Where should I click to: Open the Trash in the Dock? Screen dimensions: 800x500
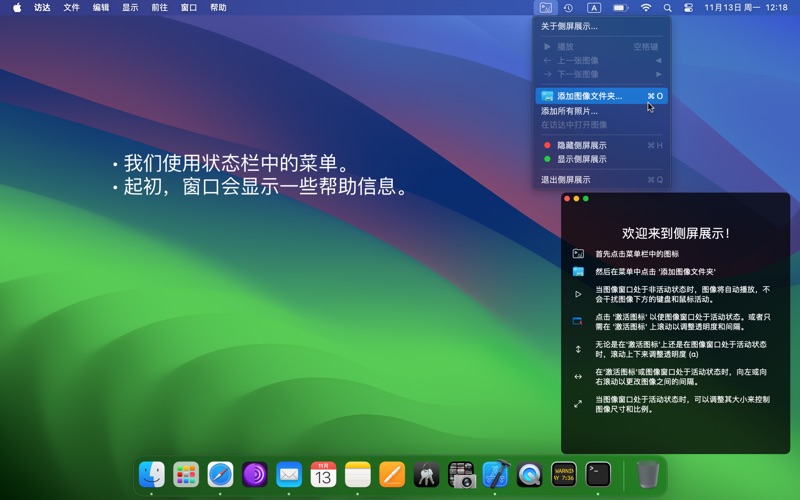(647, 474)
